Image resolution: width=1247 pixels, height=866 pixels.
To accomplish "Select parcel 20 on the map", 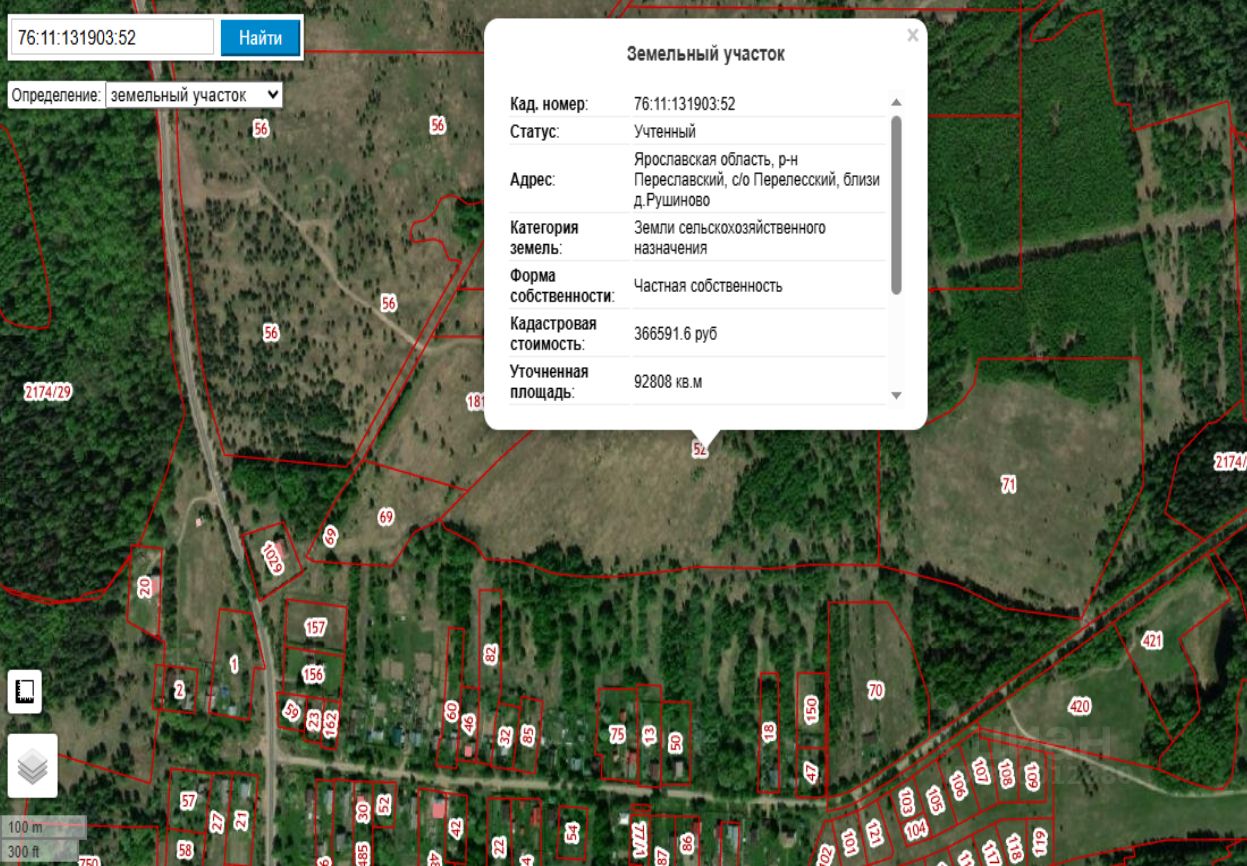I will pos(144,589).
